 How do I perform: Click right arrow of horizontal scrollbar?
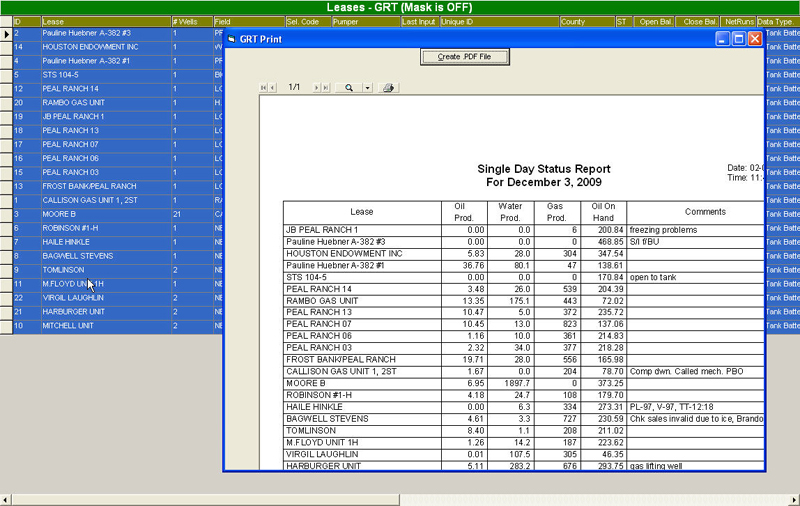794,500
